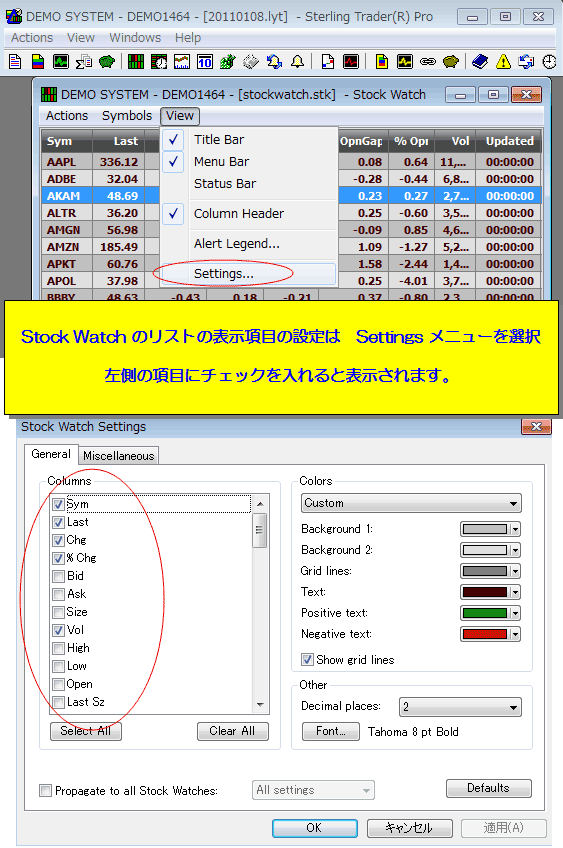
Task: Click the color-striped document toolbar icon
Action: tap(38, 62)
